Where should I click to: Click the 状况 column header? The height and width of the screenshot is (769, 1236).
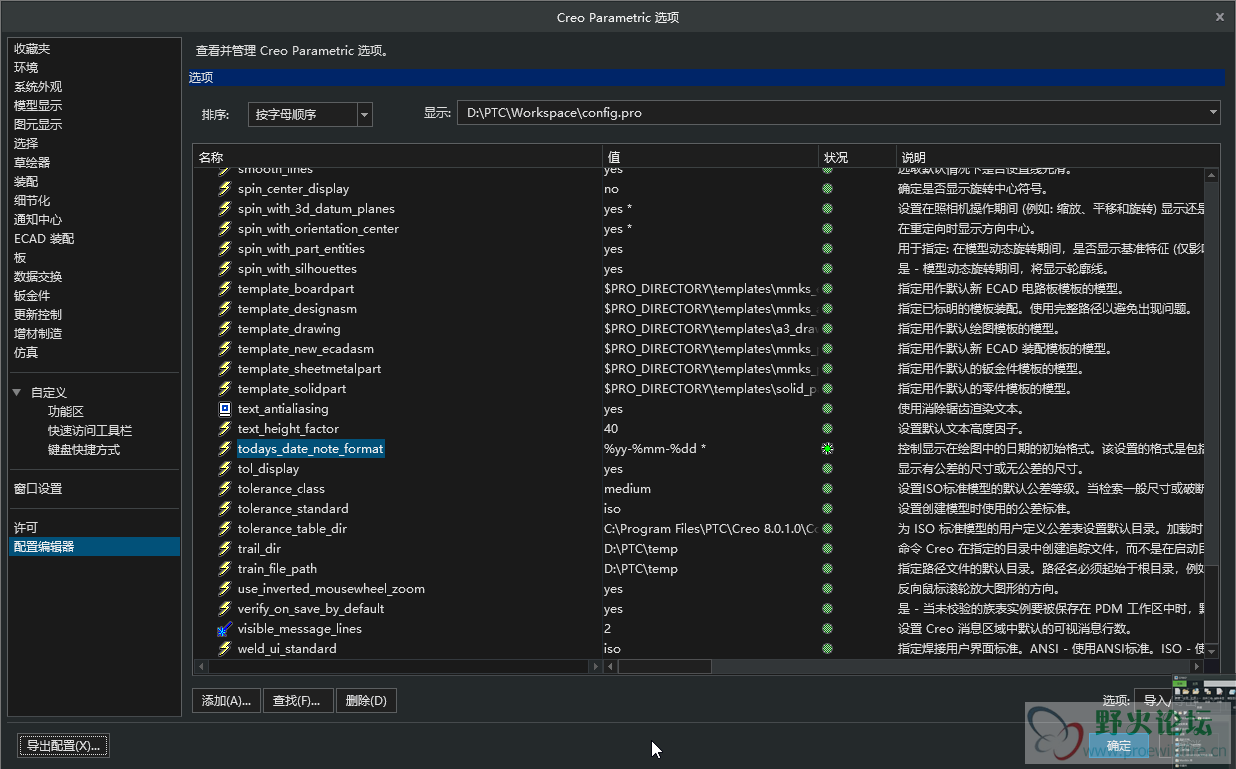click(857, 157)
